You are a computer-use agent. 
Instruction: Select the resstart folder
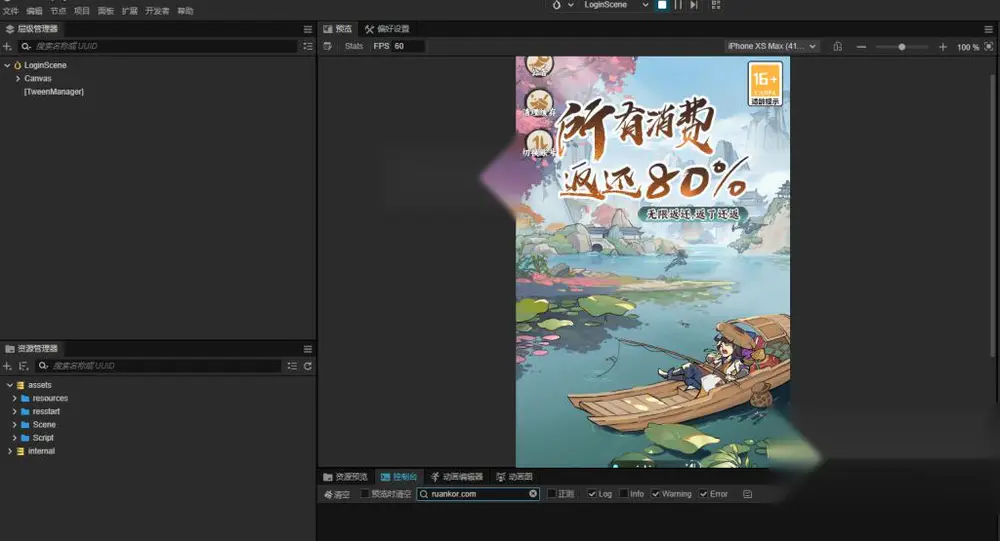(46, 411)
